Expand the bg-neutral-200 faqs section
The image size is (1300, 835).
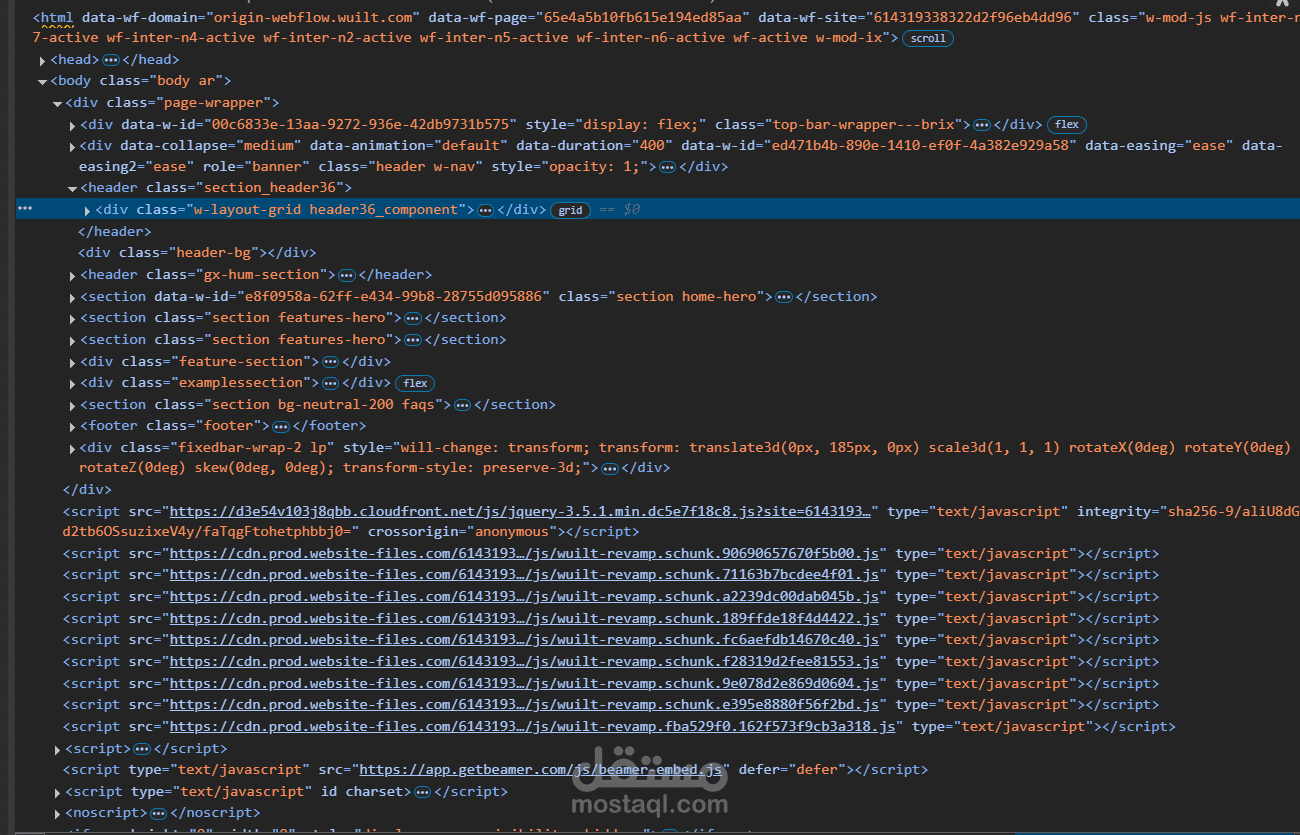[x=73, y=405]
